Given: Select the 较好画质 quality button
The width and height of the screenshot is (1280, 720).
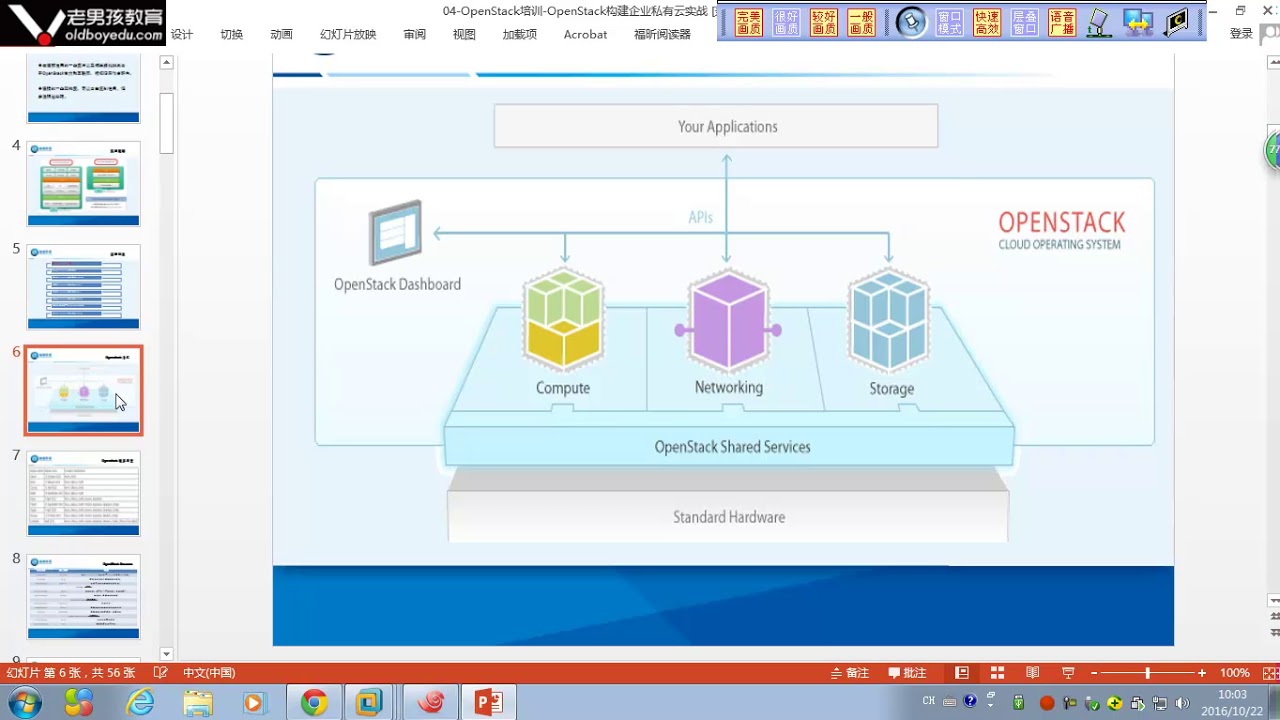Looking at the screenshot, I should pyautogui.click(x=823, y=22).
